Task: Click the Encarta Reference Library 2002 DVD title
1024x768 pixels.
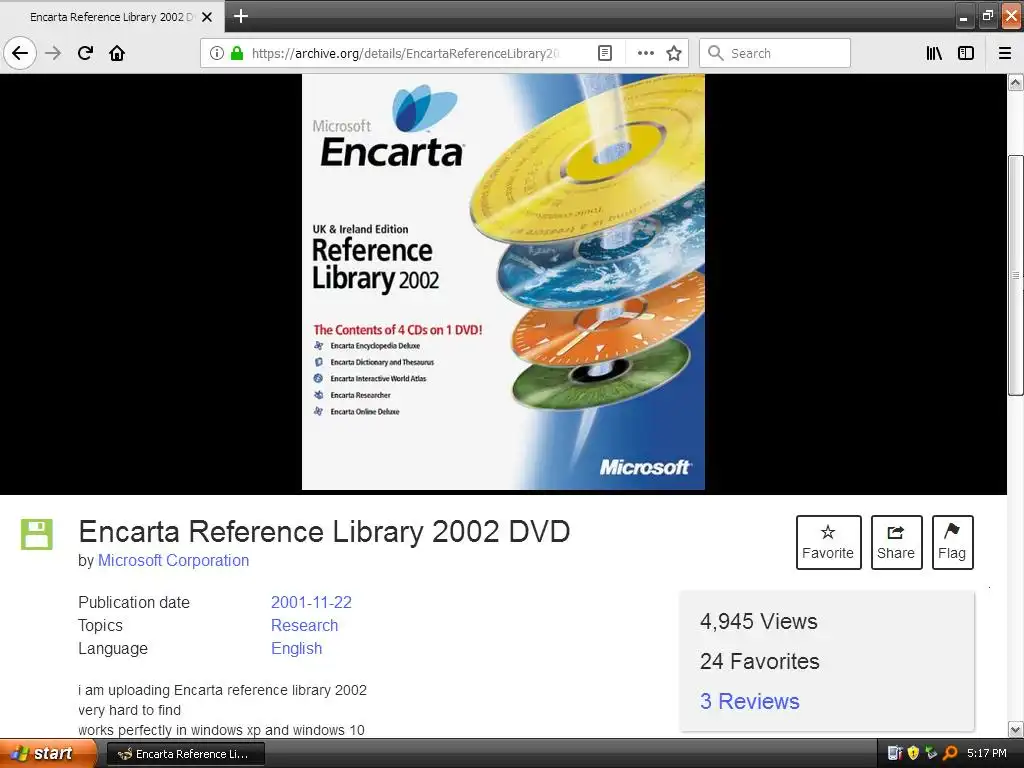Action: [325, 532]
